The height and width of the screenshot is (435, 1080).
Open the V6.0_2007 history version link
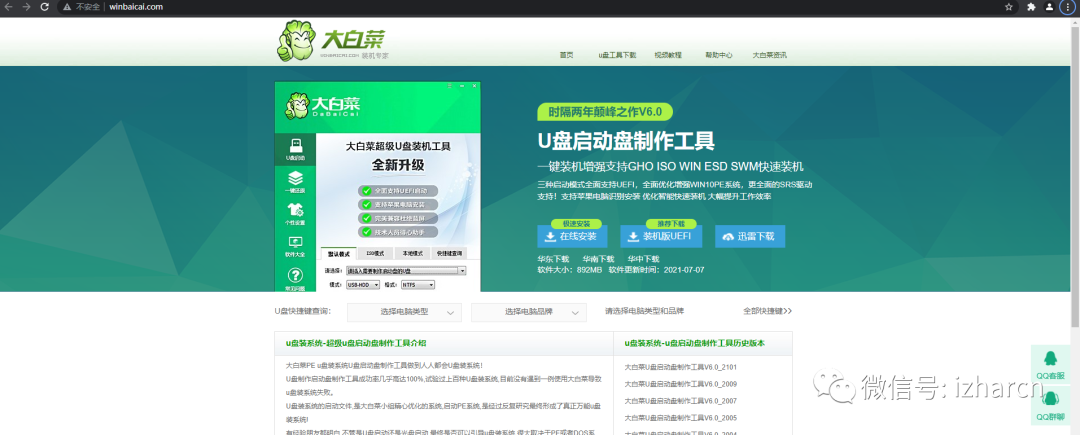[x=681, y=401]
